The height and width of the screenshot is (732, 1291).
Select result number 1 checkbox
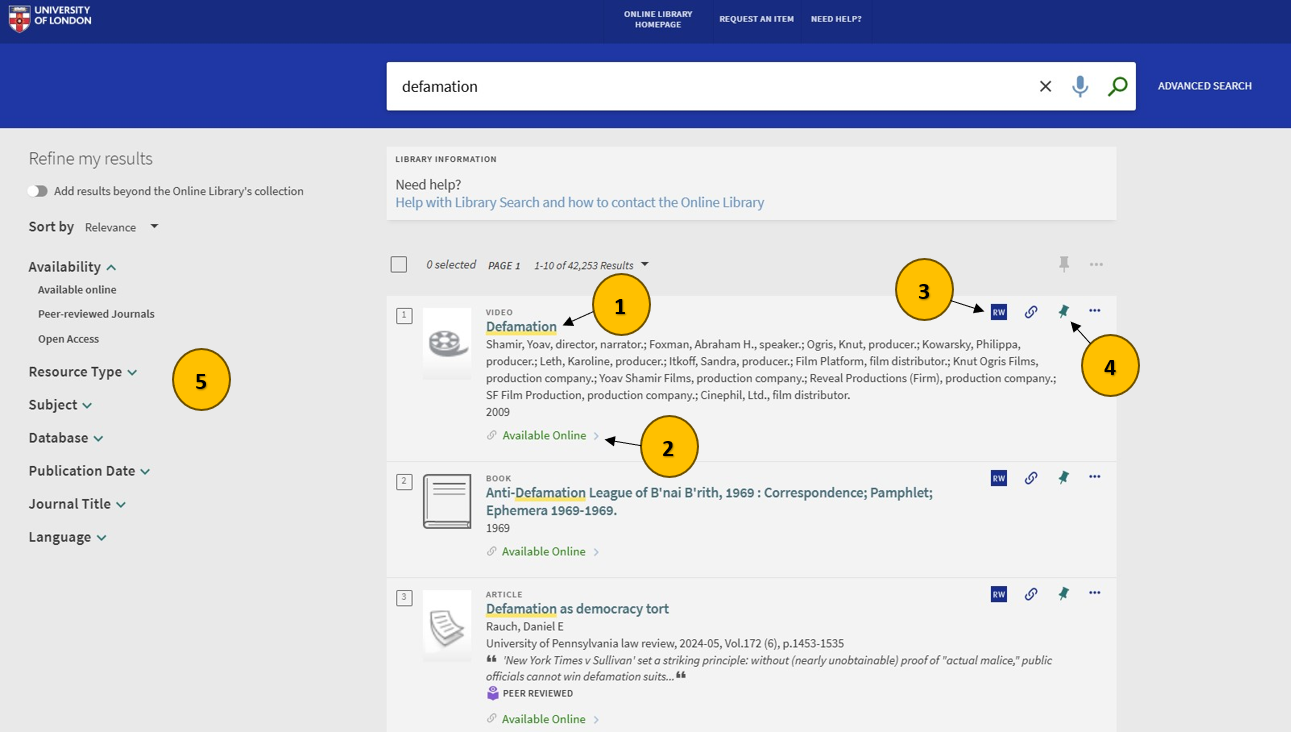[404, 316]
